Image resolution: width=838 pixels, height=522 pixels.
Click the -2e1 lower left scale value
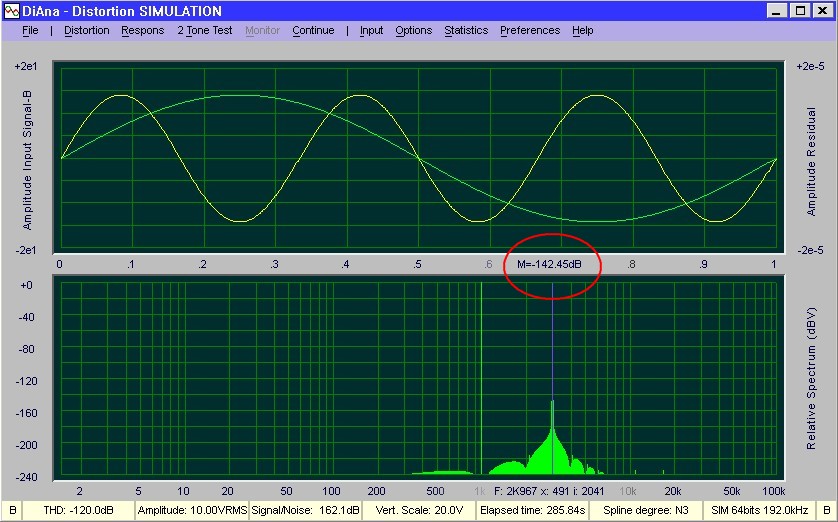[26, 250]
